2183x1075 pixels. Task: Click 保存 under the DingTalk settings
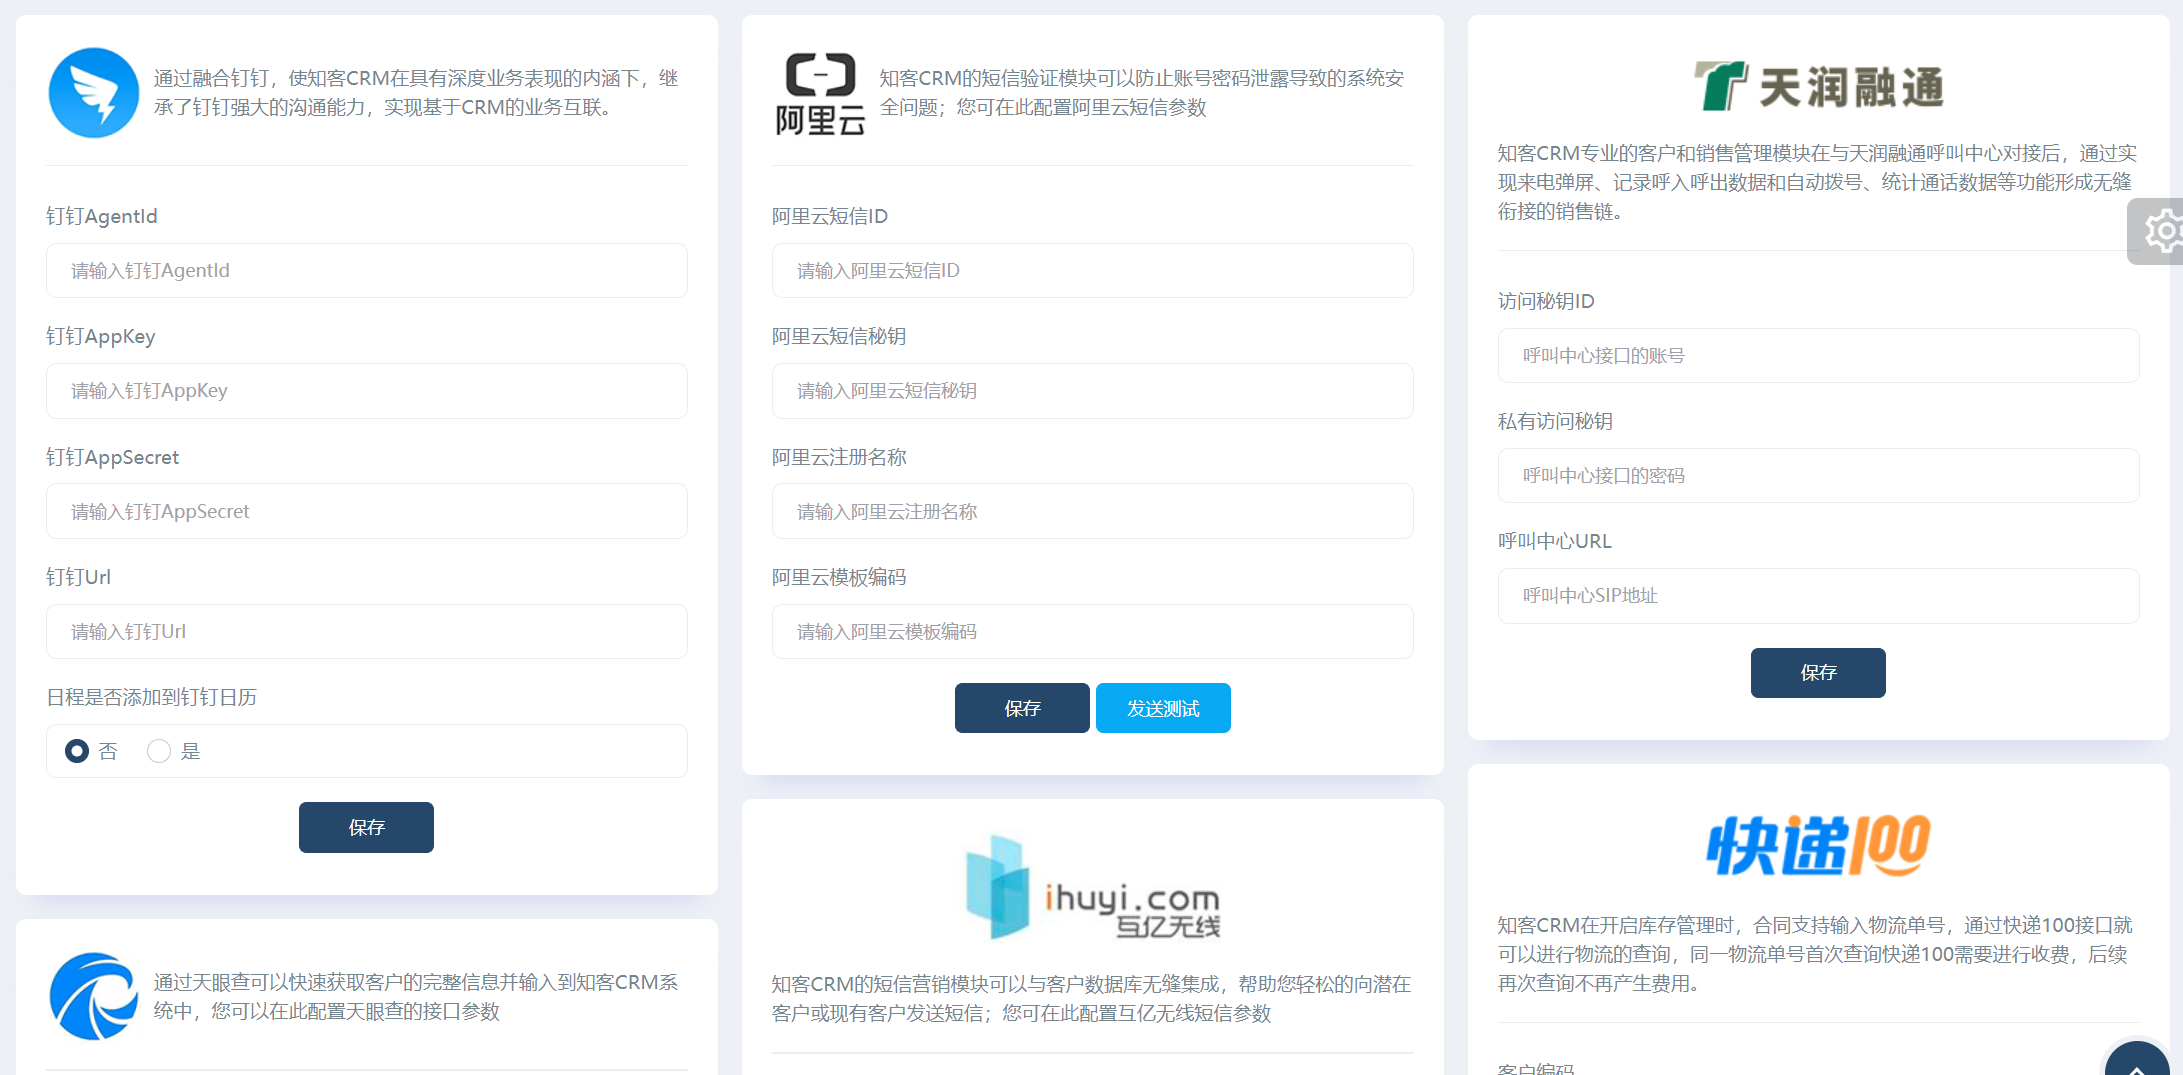click(366, 827)
